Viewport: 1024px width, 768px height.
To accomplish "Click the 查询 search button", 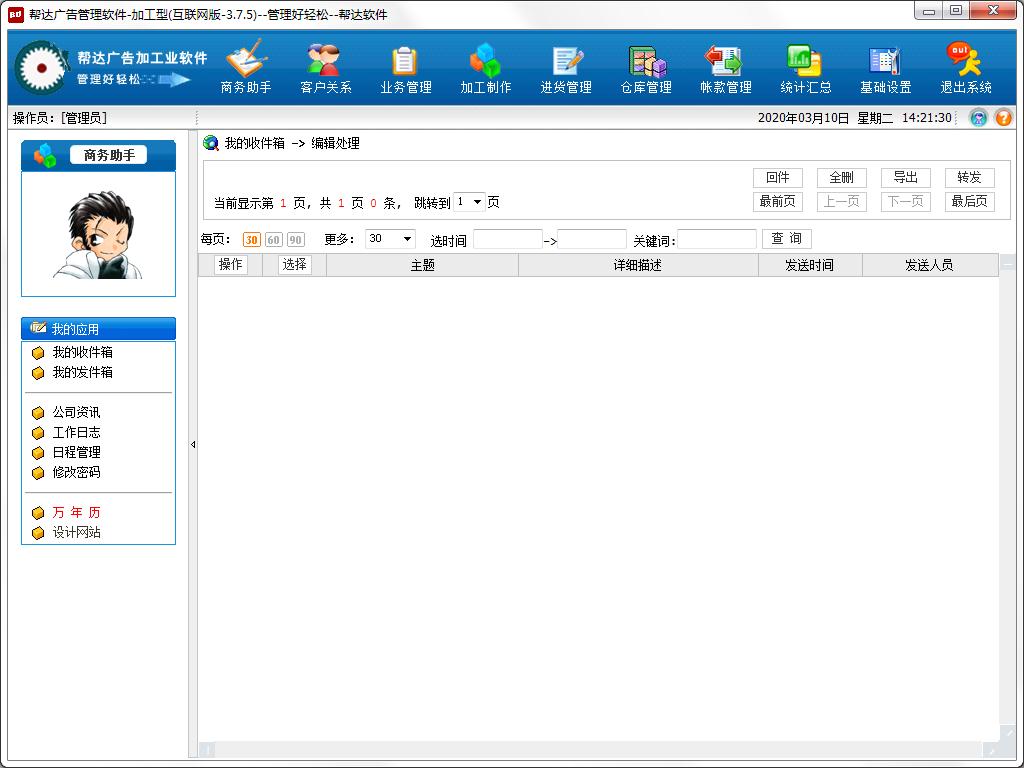I will coord(786,238).
